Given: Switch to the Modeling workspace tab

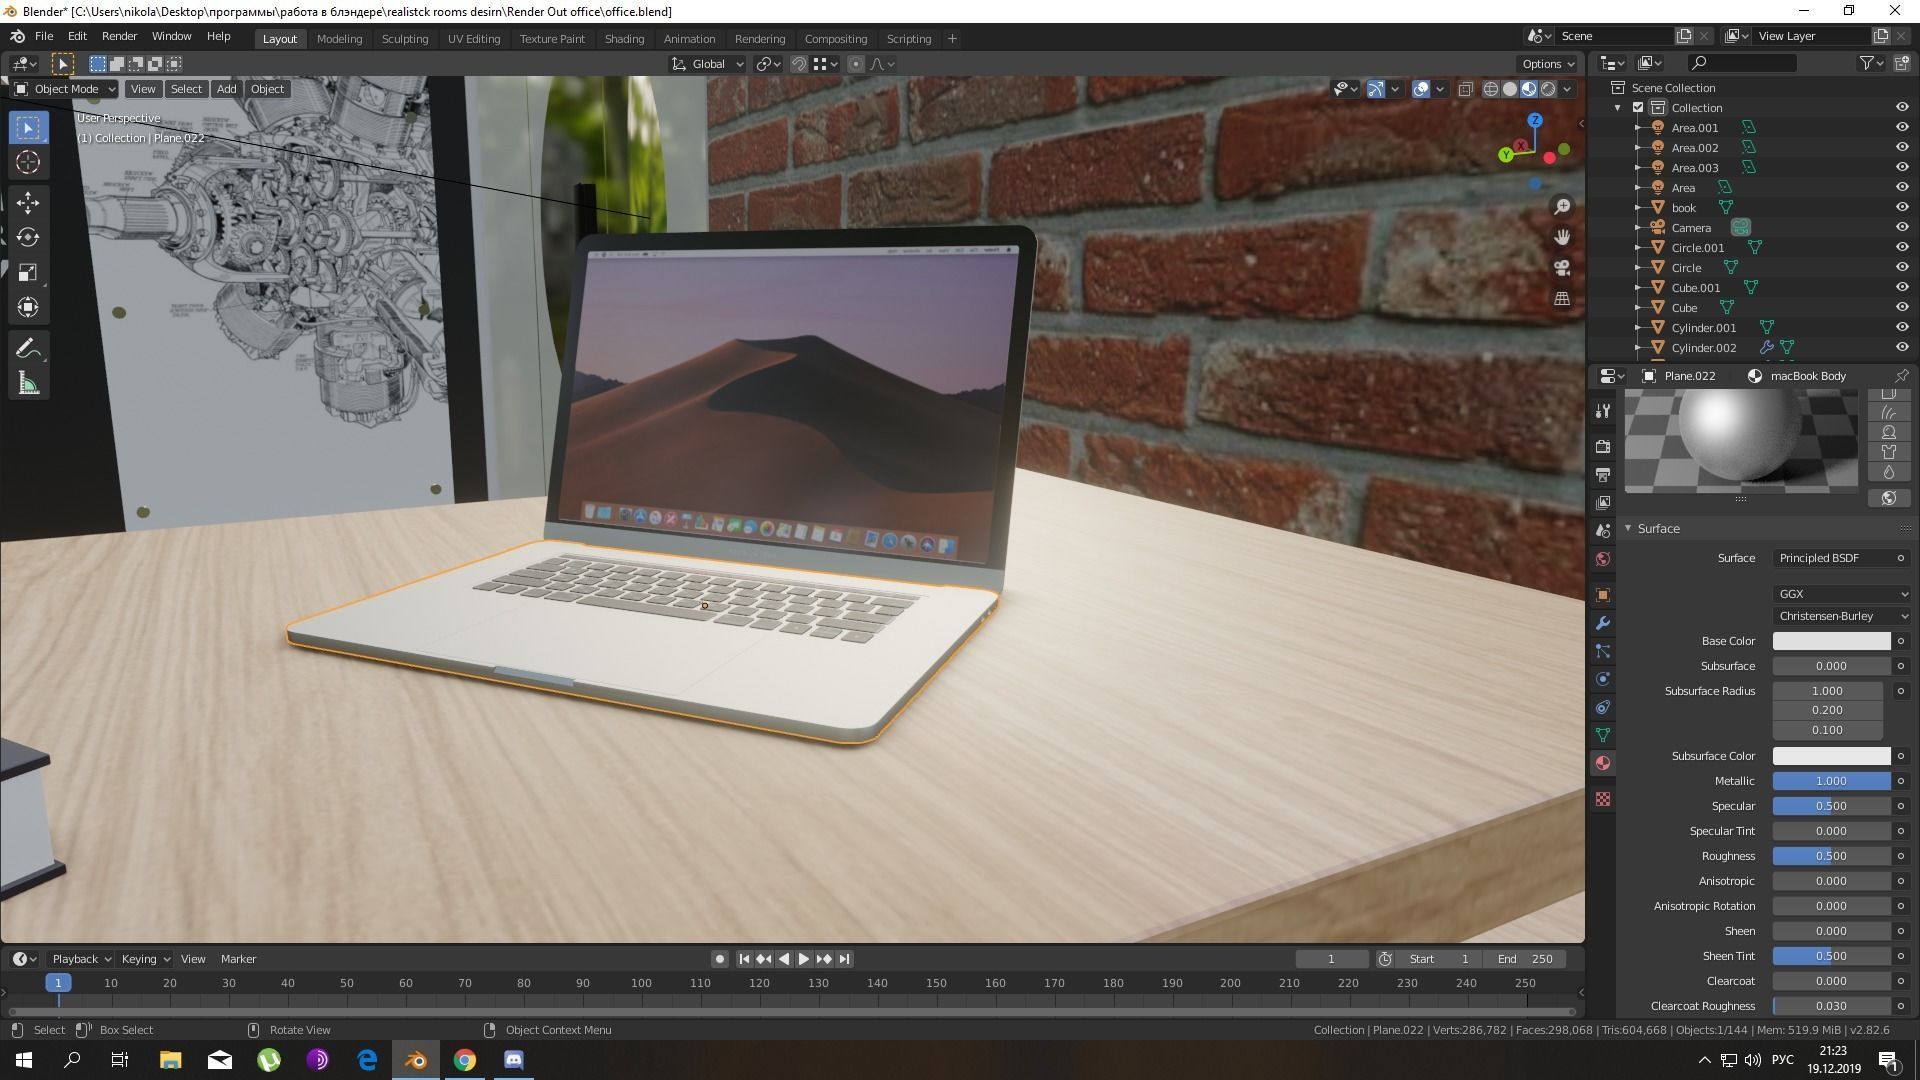Looking at the screenshot, I should (339, 39).
